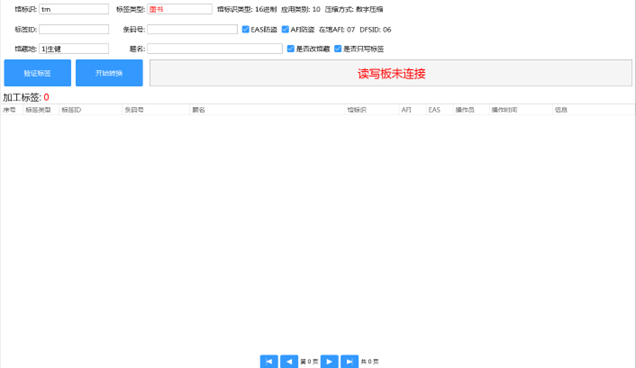Toggle the EAS防盗 checkbox
This screenshot has width=636, height=368.
[x=245, y=29]
